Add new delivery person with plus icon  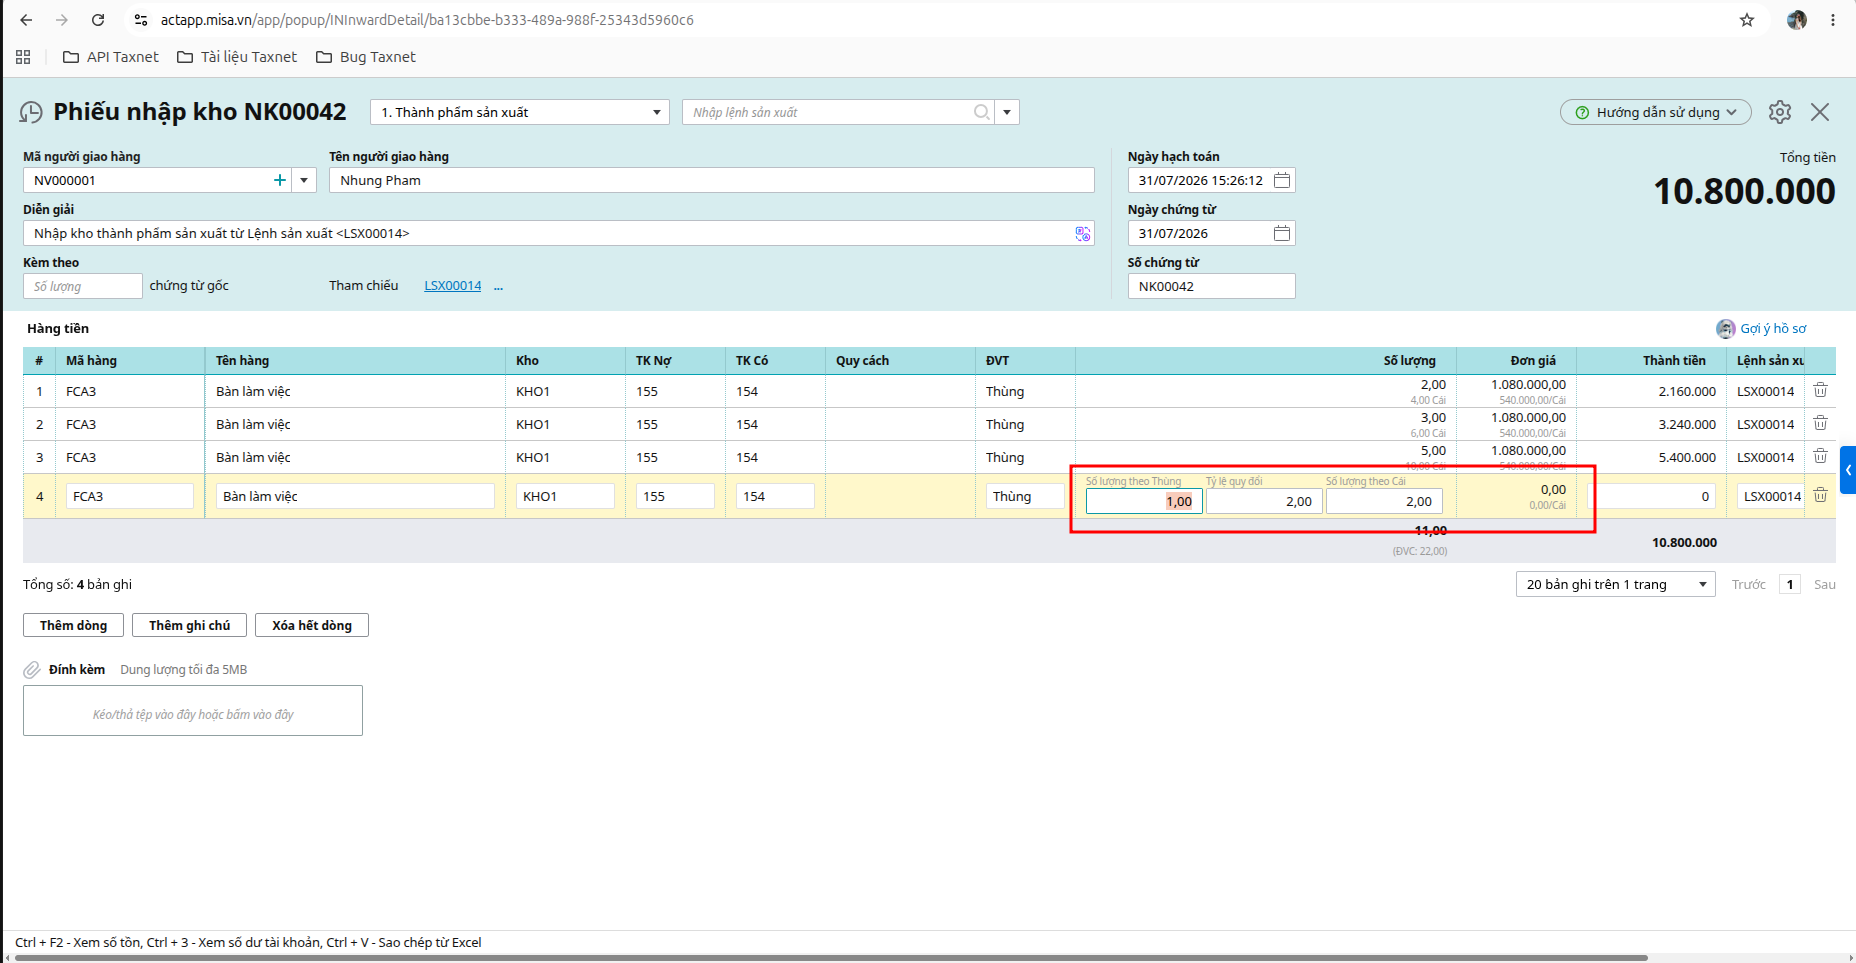[279, 180]
